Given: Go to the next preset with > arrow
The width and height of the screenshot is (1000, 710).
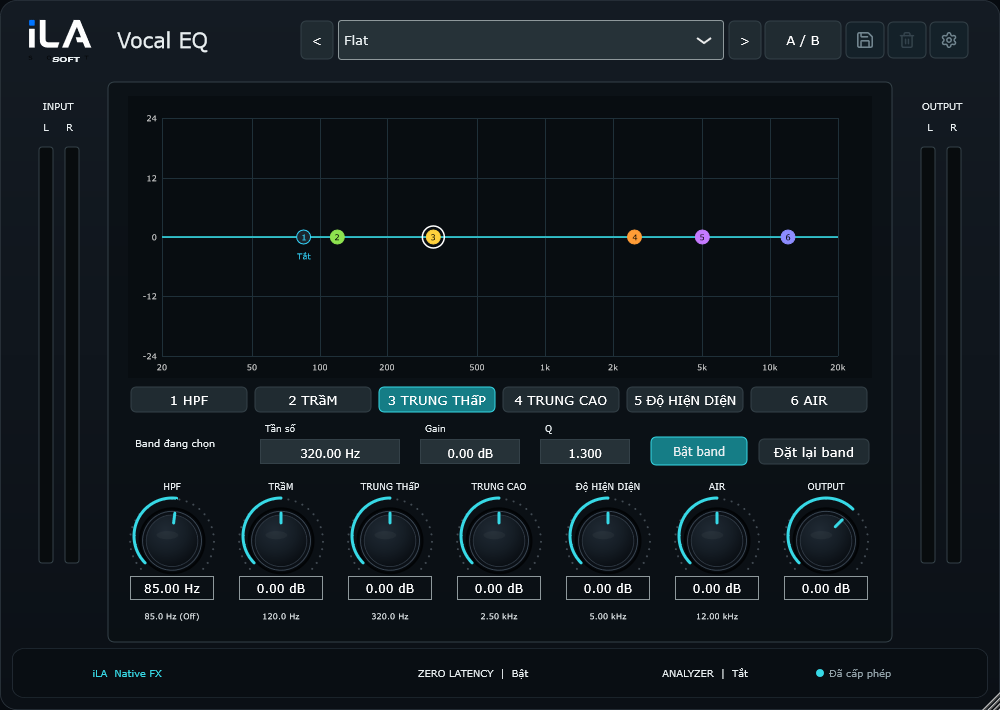Looking at the screenshot, I should (x=744, y=40).
